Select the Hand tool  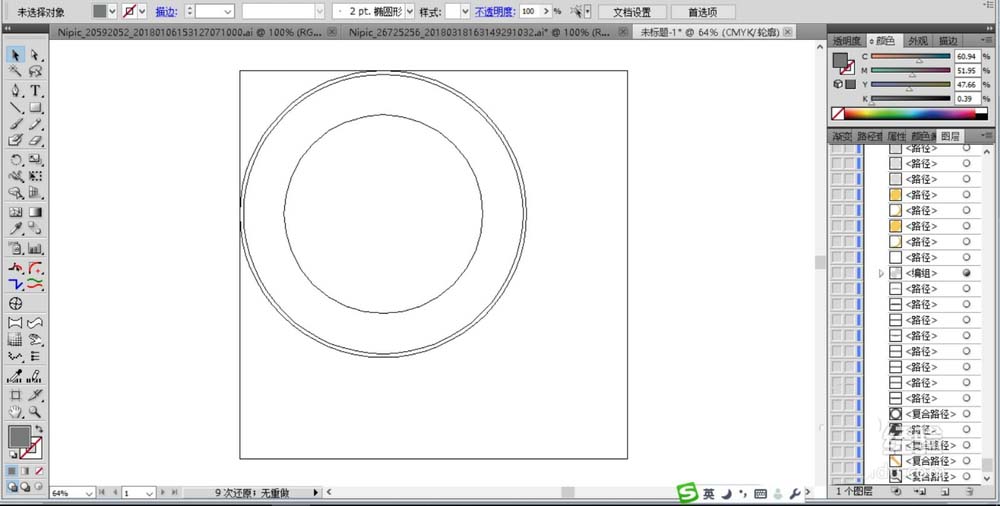point(16,412)
